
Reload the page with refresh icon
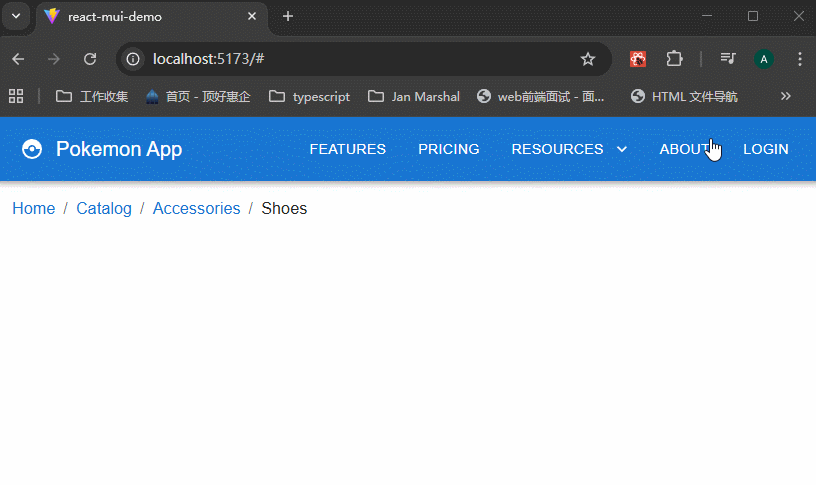point(90,59)
